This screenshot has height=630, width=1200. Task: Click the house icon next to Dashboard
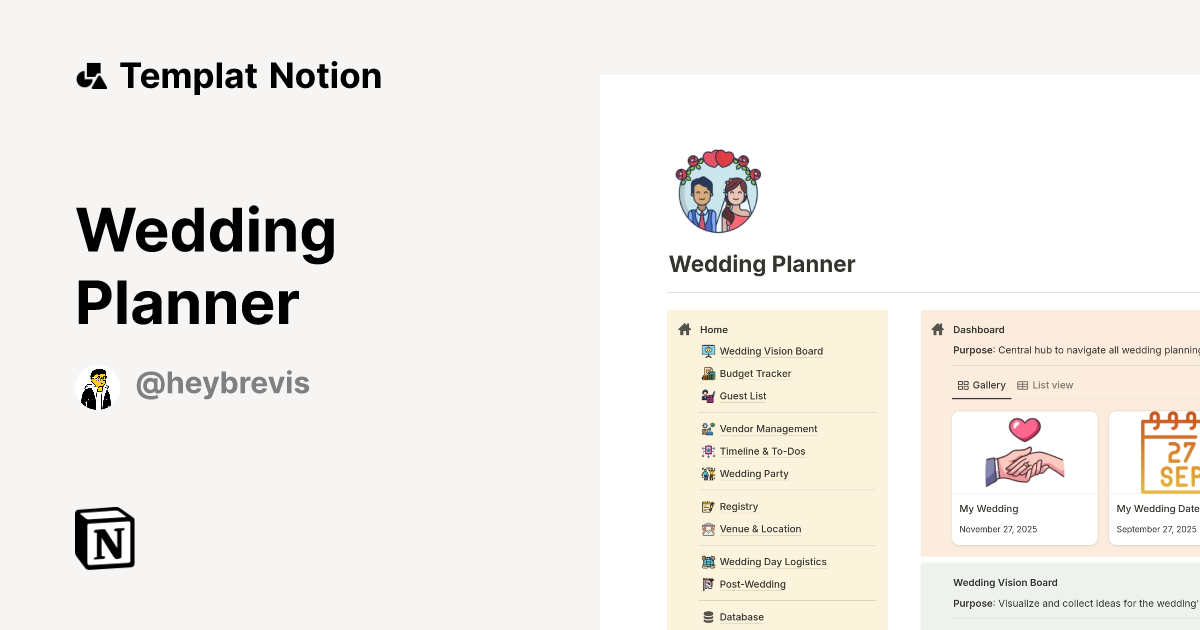pyautogui.click(x=938, y=329)
